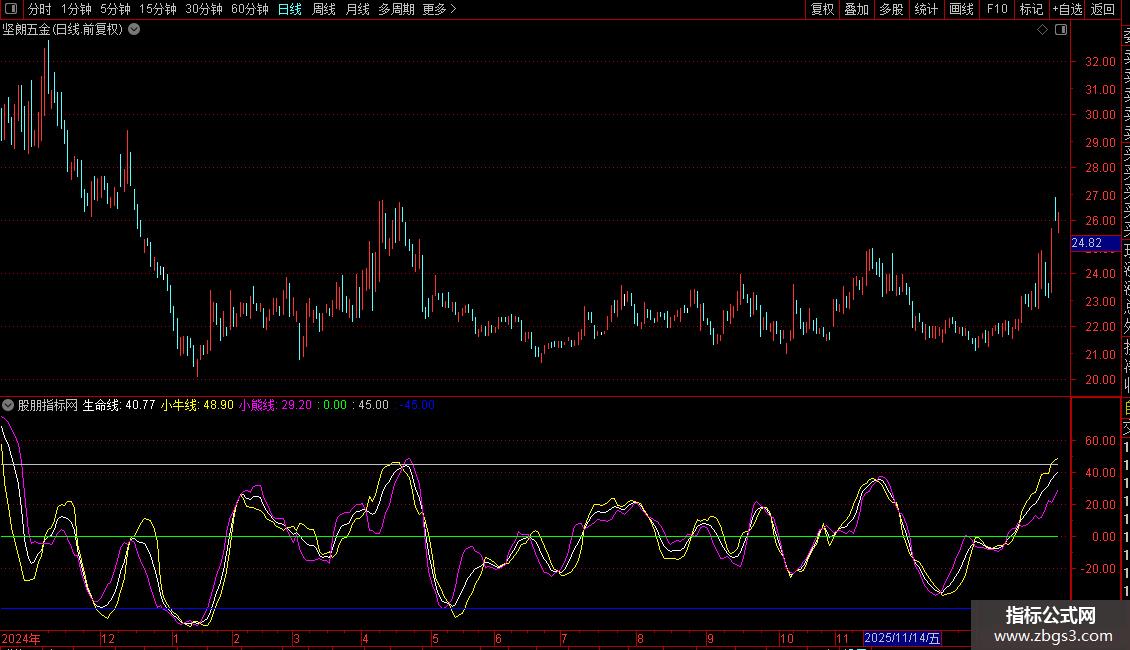Screen dimensions: 1130x650
Task: Expand 更多 periods menu
Action: (439, 9)
